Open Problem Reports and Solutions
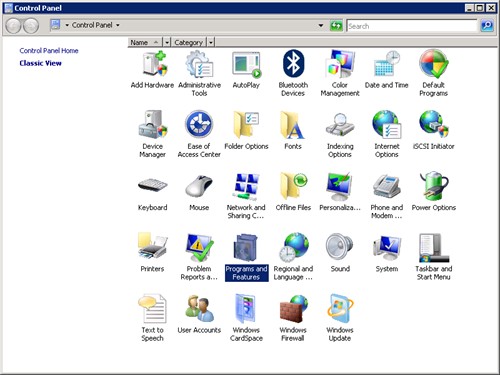 [x=199, y=257]
